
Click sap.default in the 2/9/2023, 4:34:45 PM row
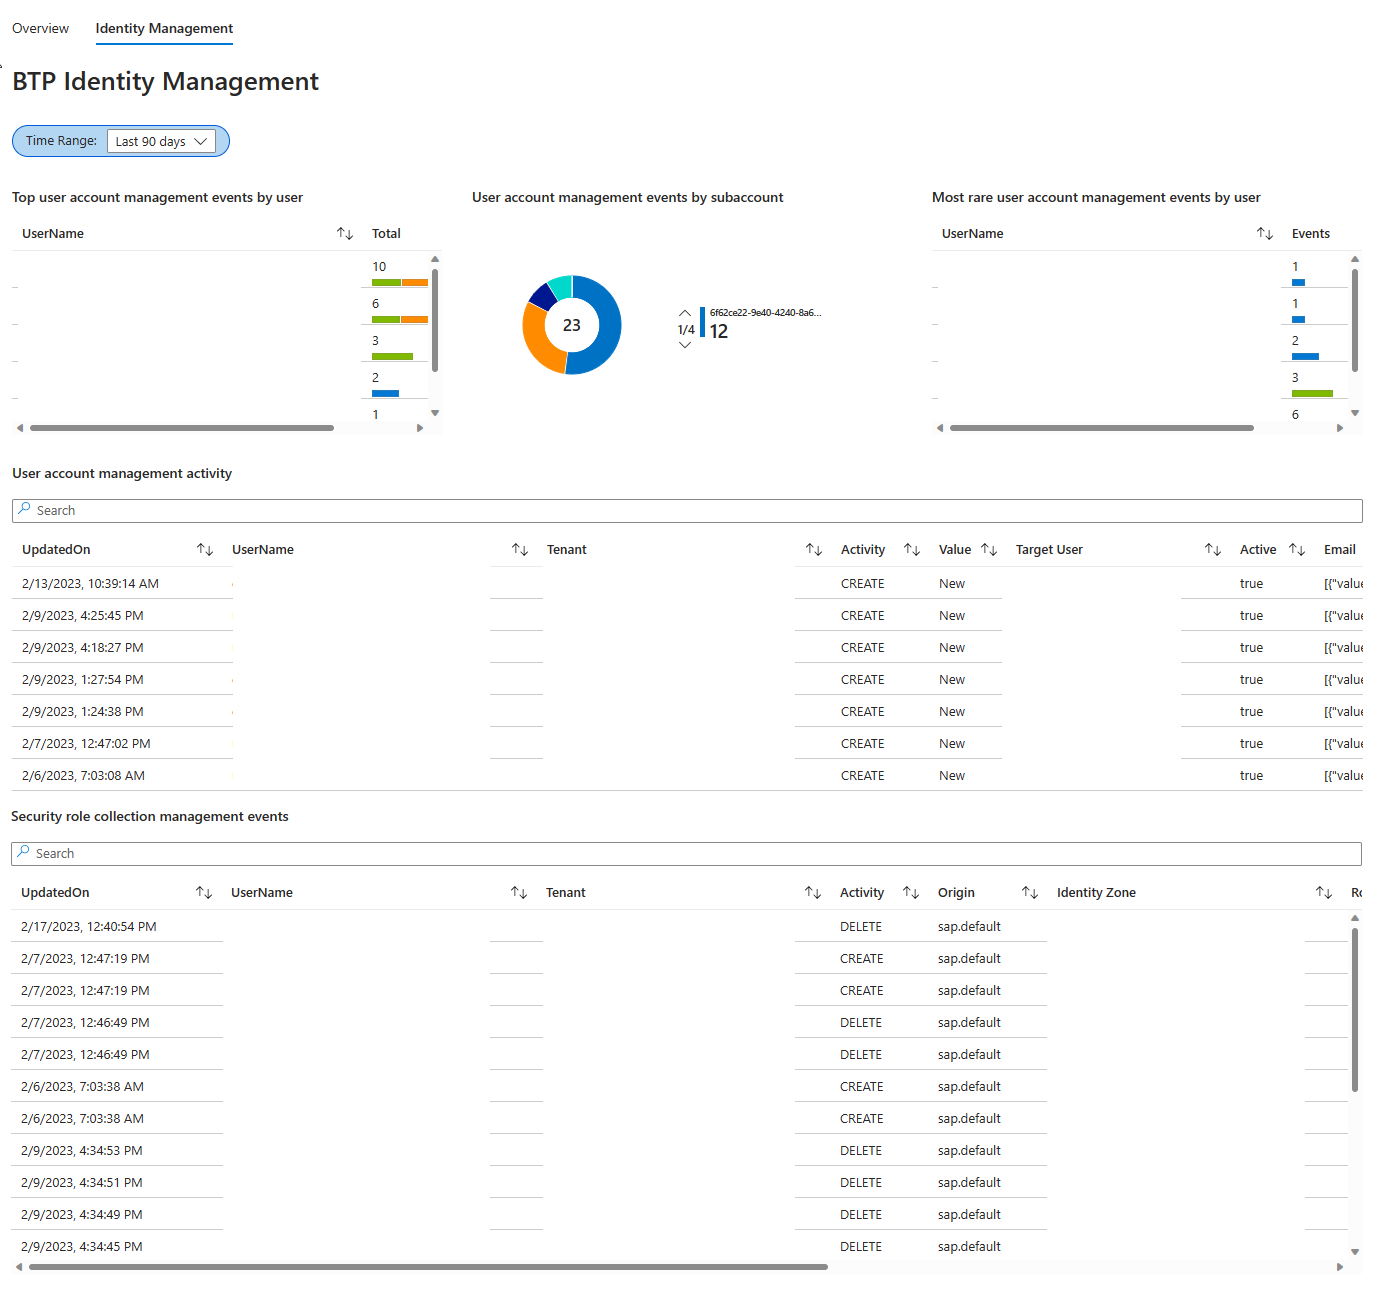(x=969, y=1246)
